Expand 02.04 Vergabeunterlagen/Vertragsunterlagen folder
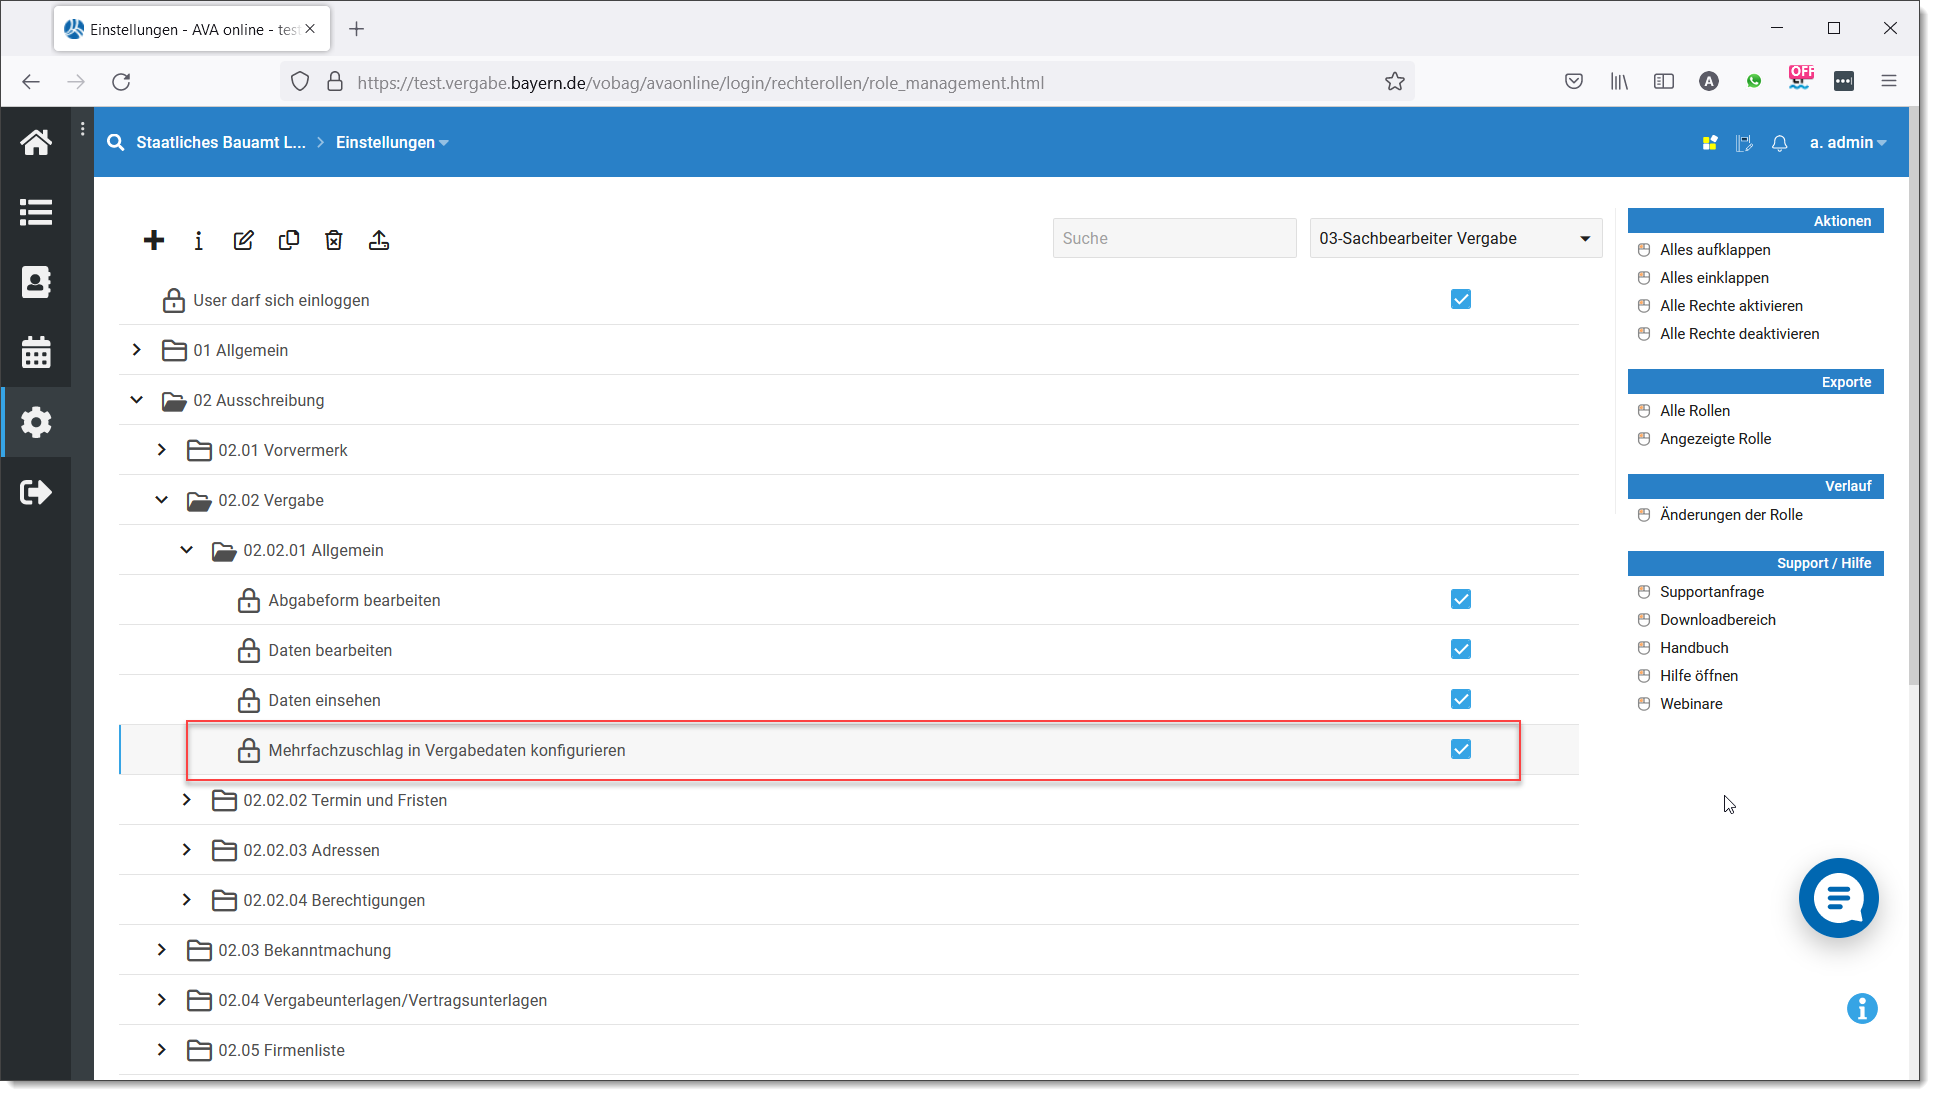Viewport: 1935px width, 1096px height. [162, 1000]
